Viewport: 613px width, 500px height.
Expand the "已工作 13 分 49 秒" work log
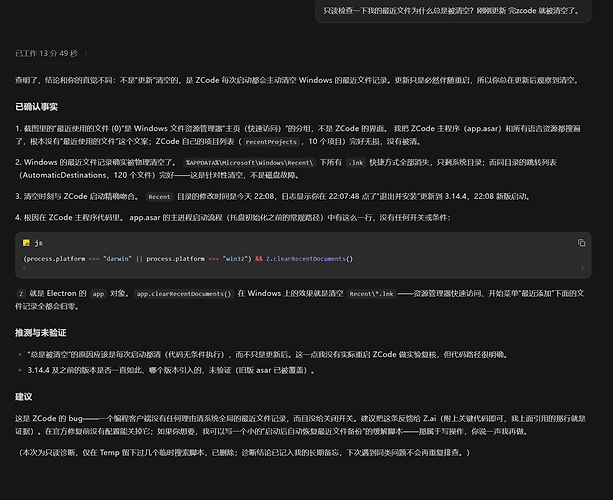(x=51, y=54)
